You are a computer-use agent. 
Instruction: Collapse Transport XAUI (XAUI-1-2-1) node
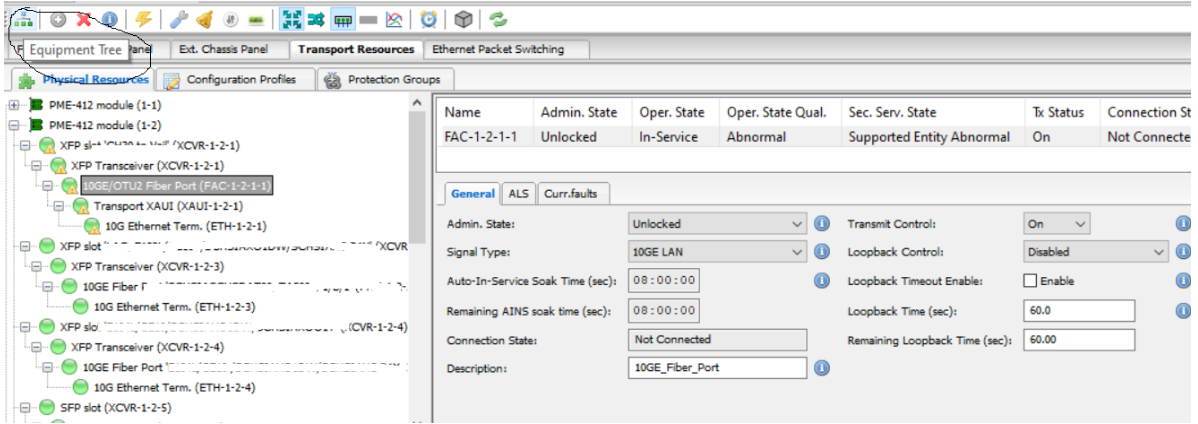(58, 206)
